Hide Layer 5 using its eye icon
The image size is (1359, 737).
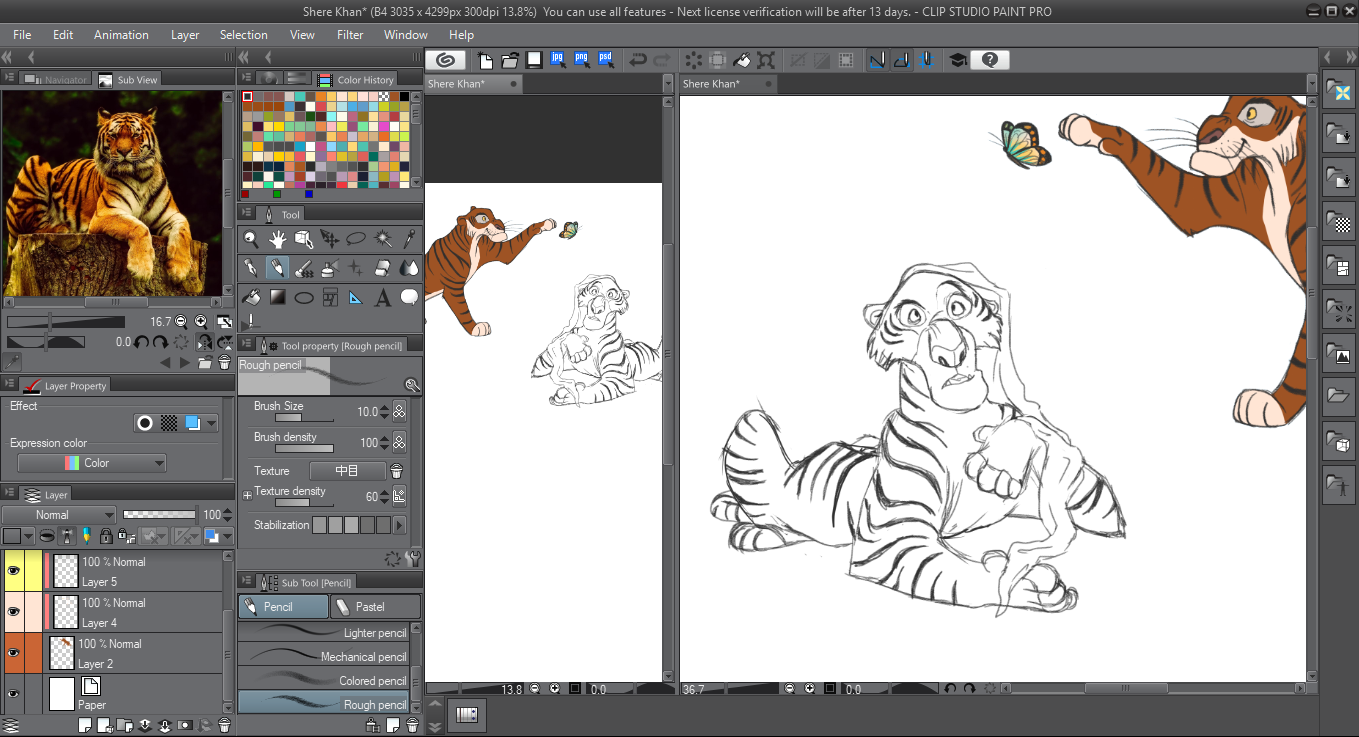[x=14, y=571]
